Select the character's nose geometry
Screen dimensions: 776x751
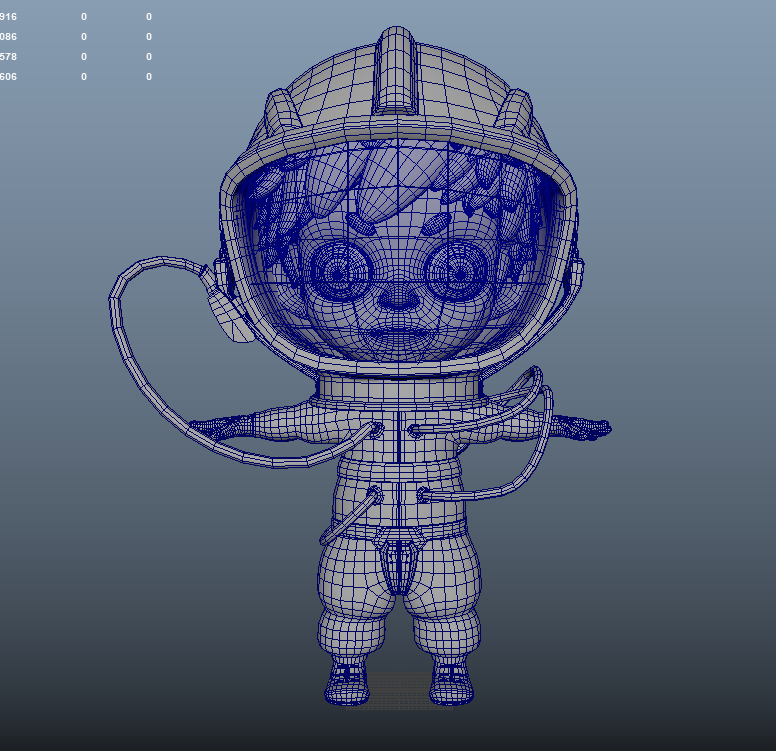pyautogui.click(x=398, y=296)
